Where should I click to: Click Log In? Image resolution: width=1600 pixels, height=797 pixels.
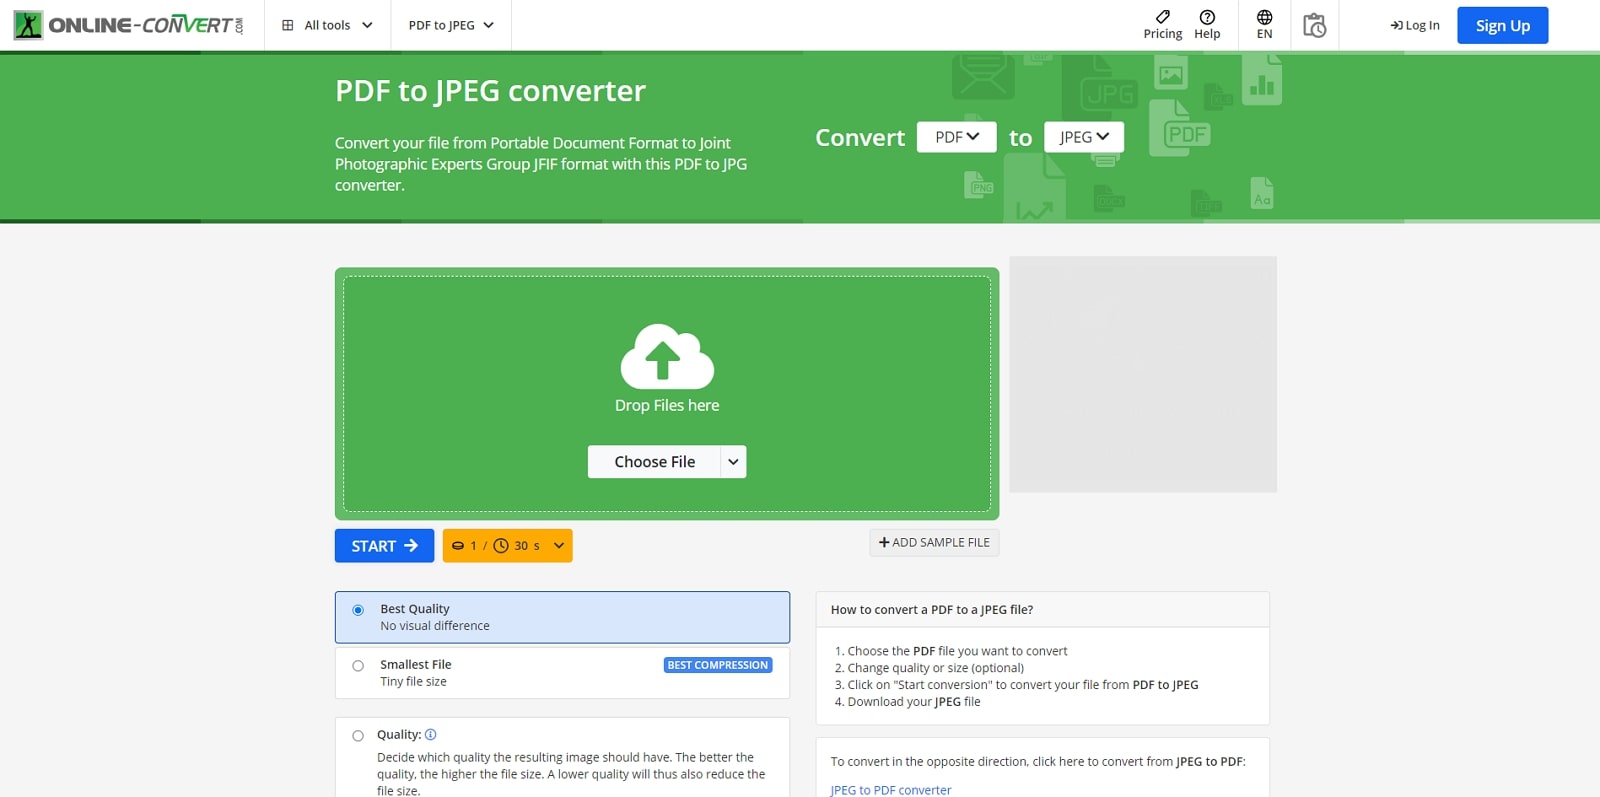coord(1415,25)
